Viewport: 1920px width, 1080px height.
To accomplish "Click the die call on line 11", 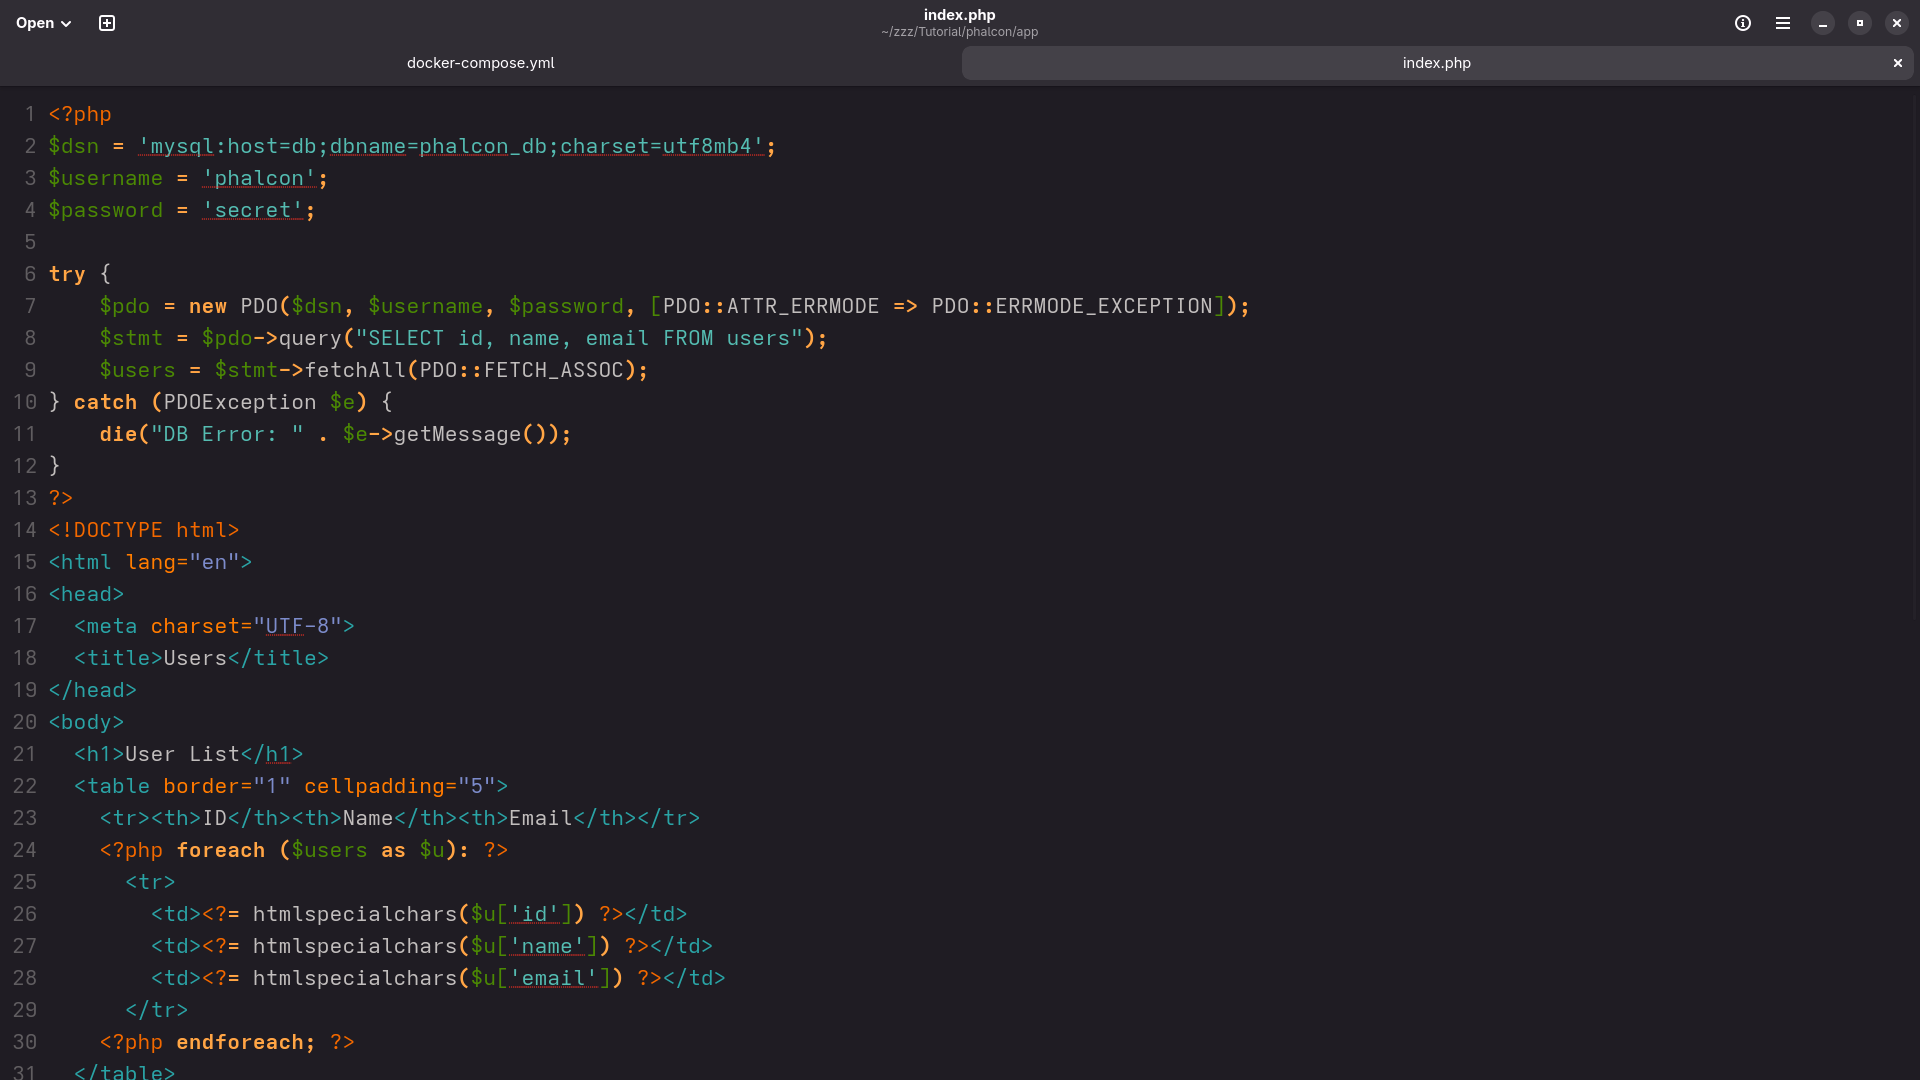I will click(x=118, y=434).
